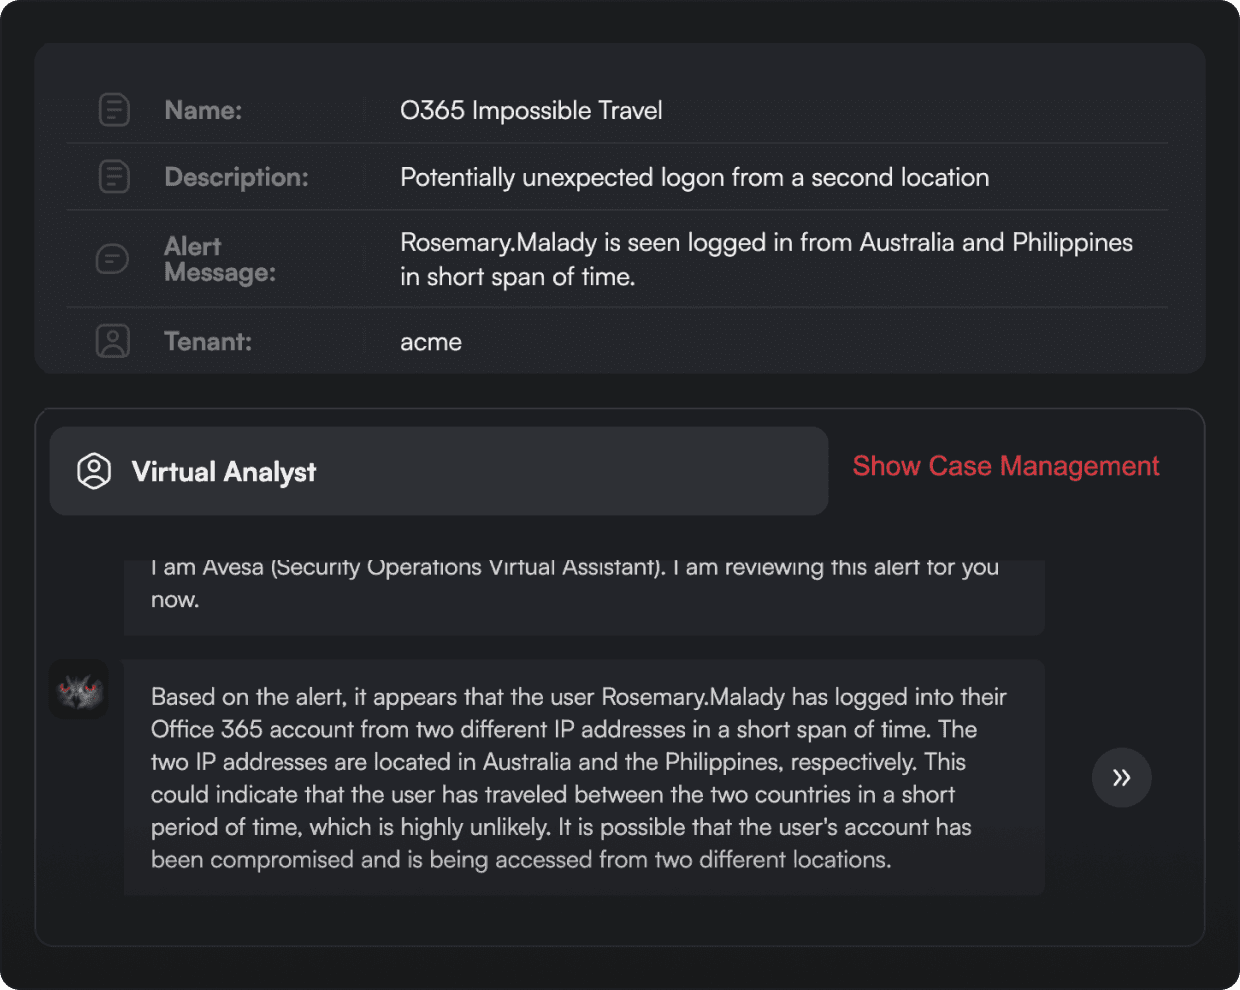Screen dimensions: 1240x990
Task: Click the Rosemary.Malady alert message text
Action: pyautogui.click(x=765, y=259)
